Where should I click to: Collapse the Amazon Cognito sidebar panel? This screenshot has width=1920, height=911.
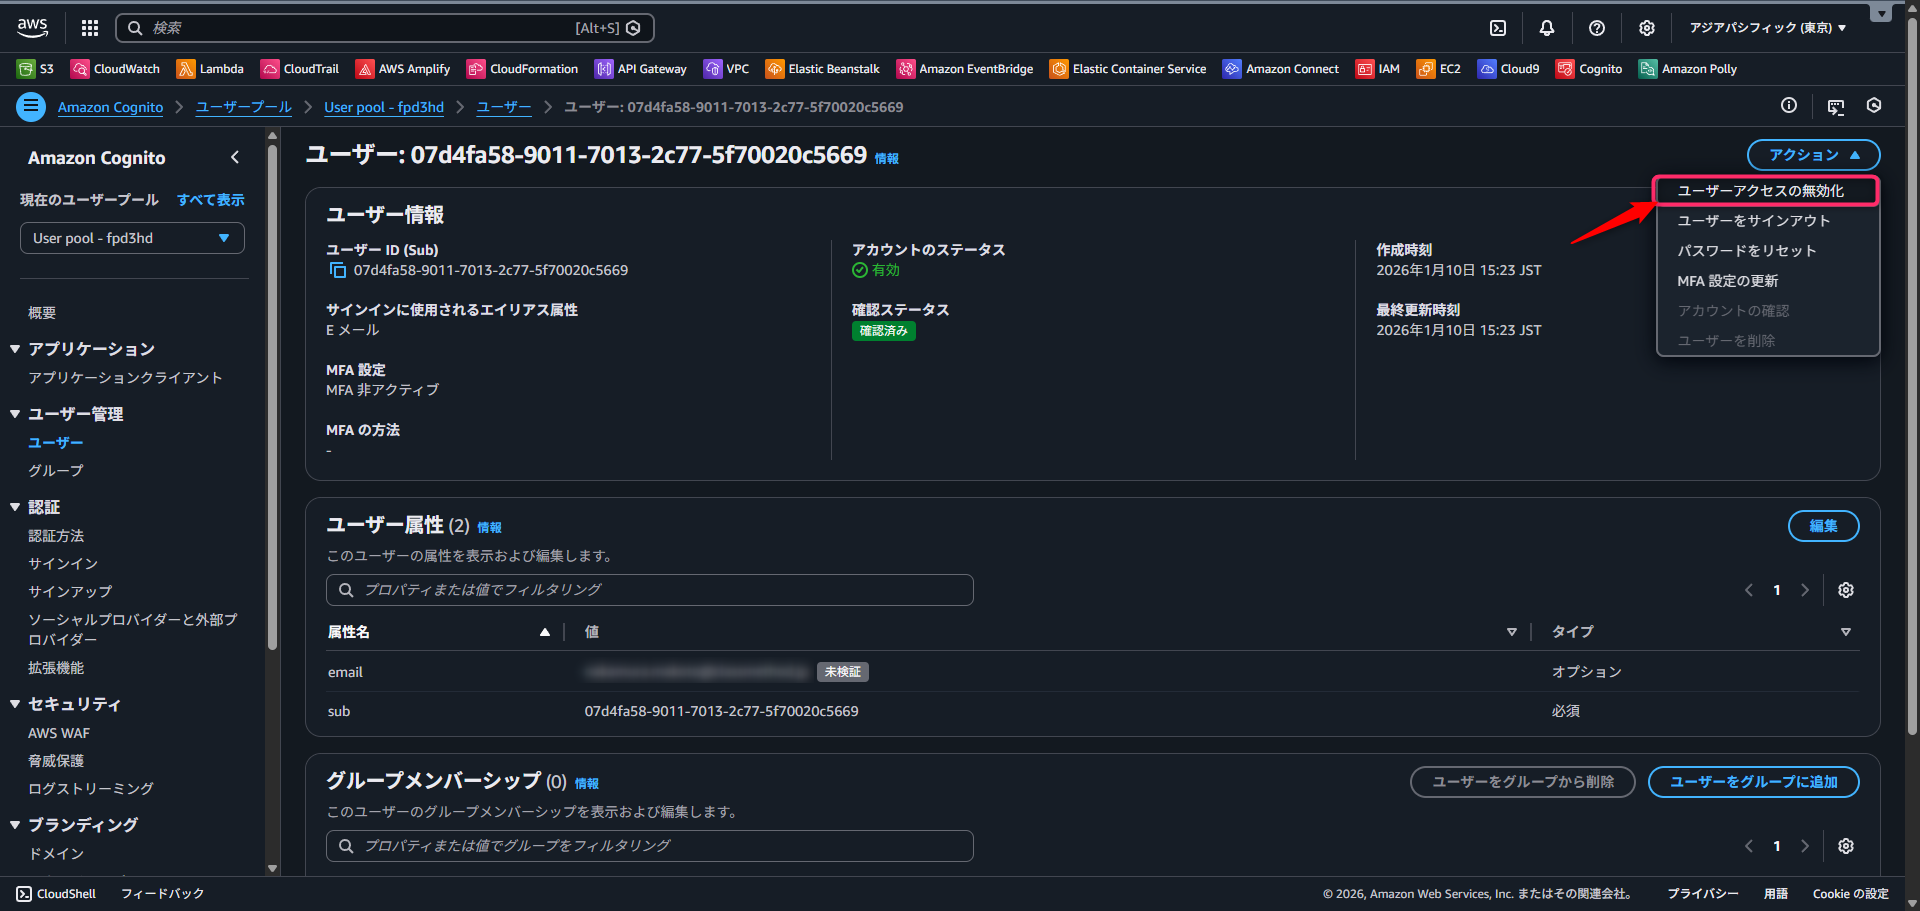[x=235, y=157]
